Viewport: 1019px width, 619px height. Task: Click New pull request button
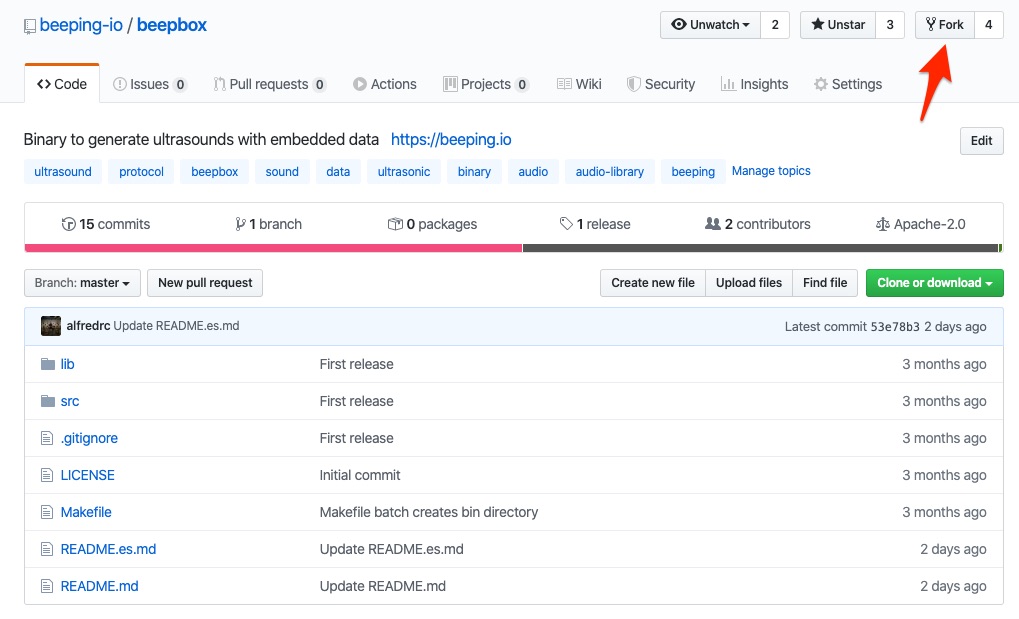point(205,283)
